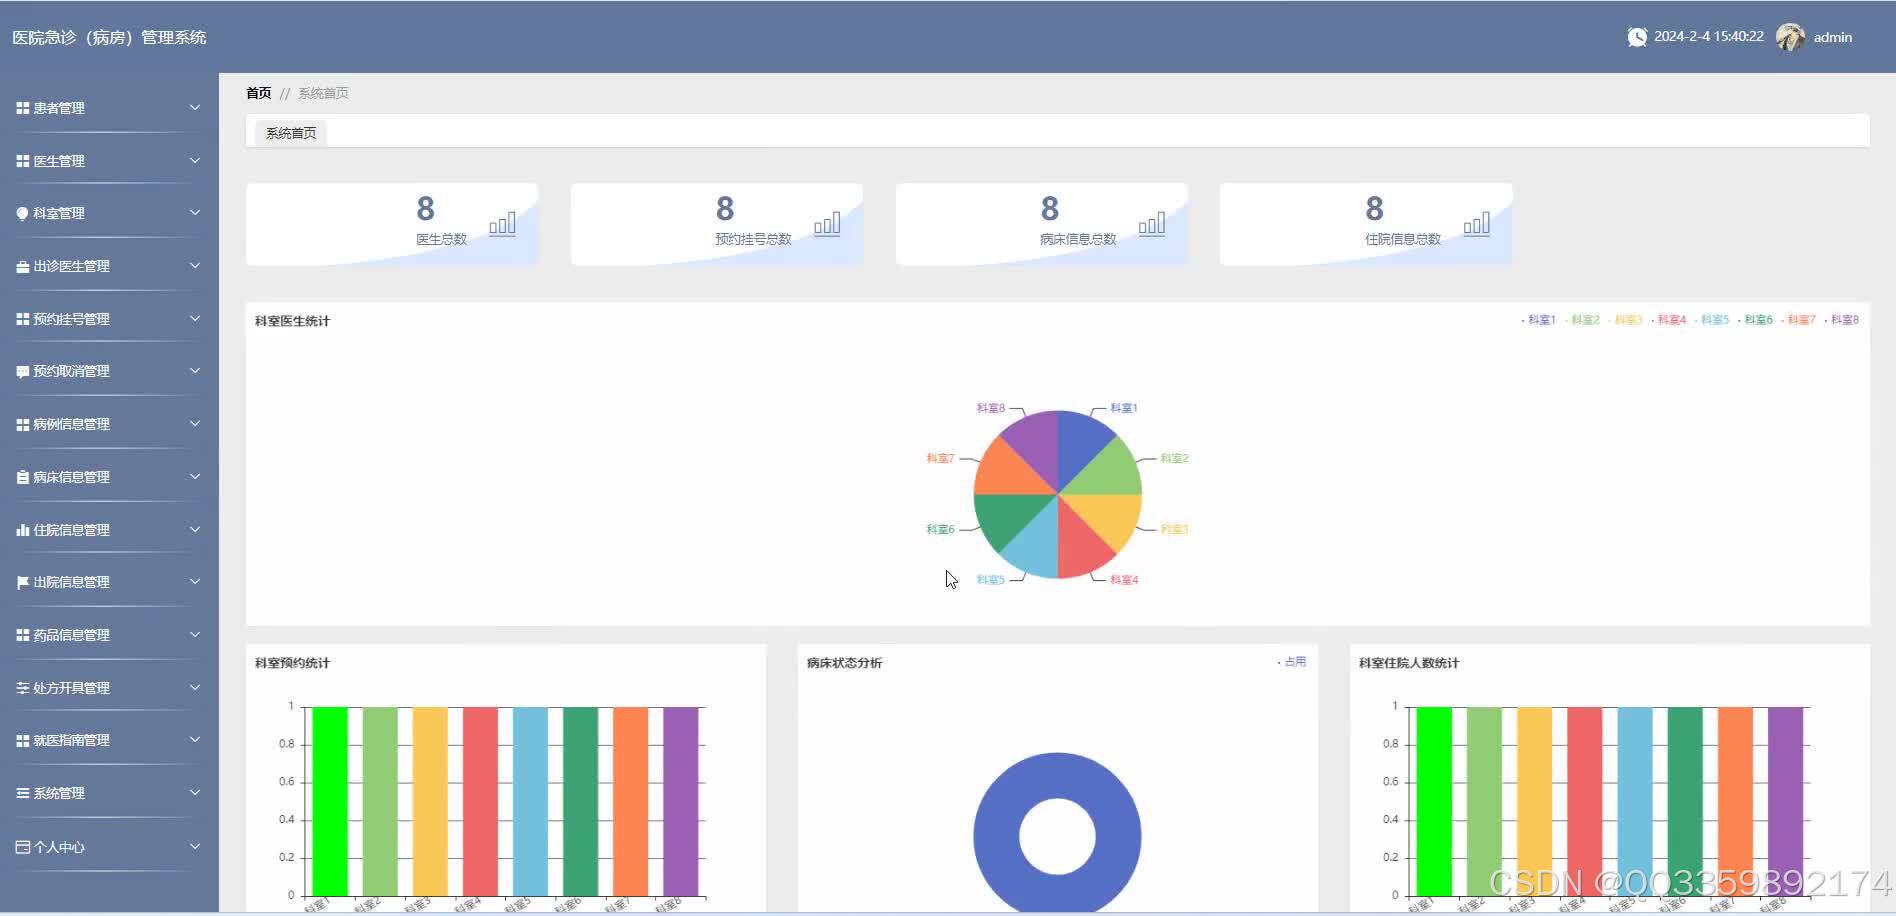Click the 系统管理 list icon

point(22,793)
